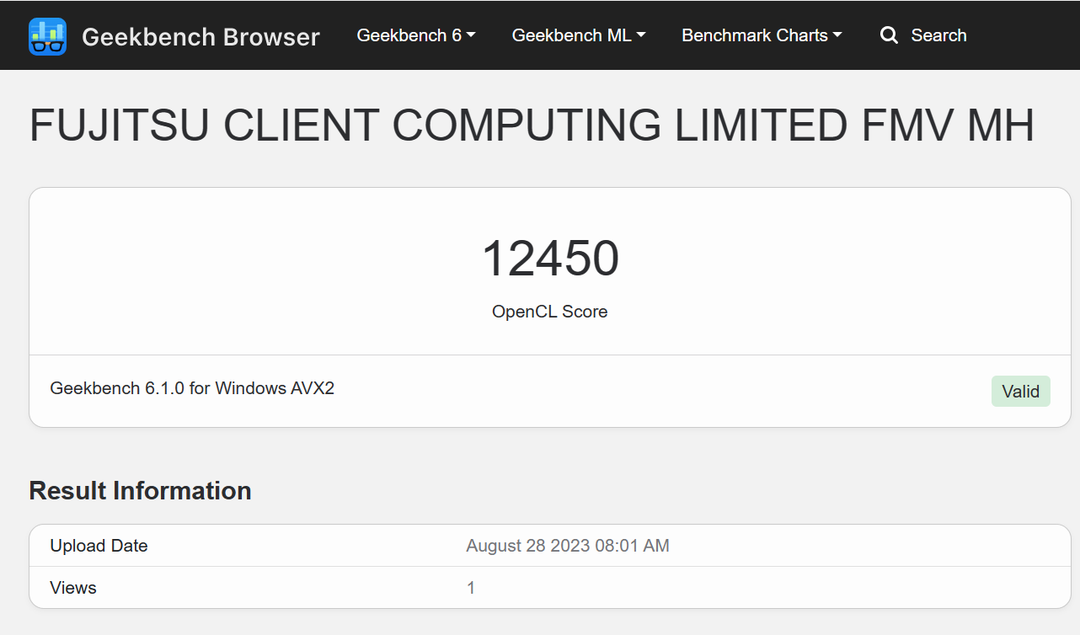Expand the caret arrow beside Geekbench ML
Screen dimensions: 1080x635
tap(641, 35)
